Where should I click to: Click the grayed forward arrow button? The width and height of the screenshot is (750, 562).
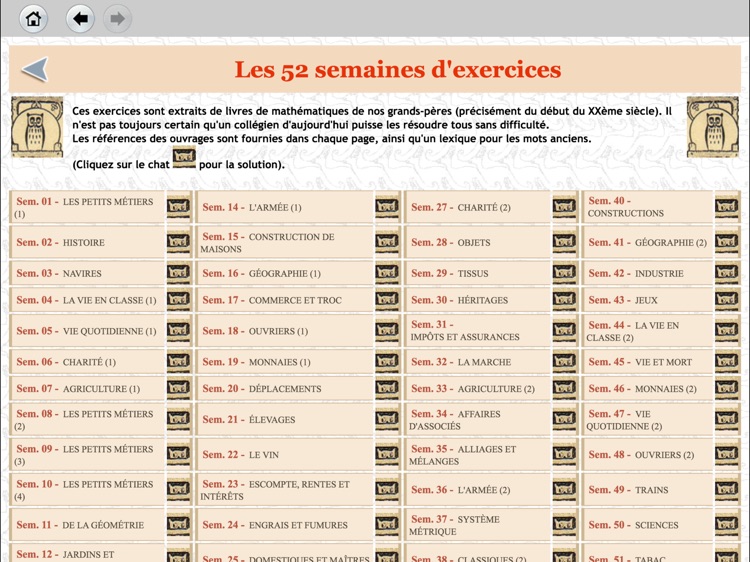coord(117,19)
